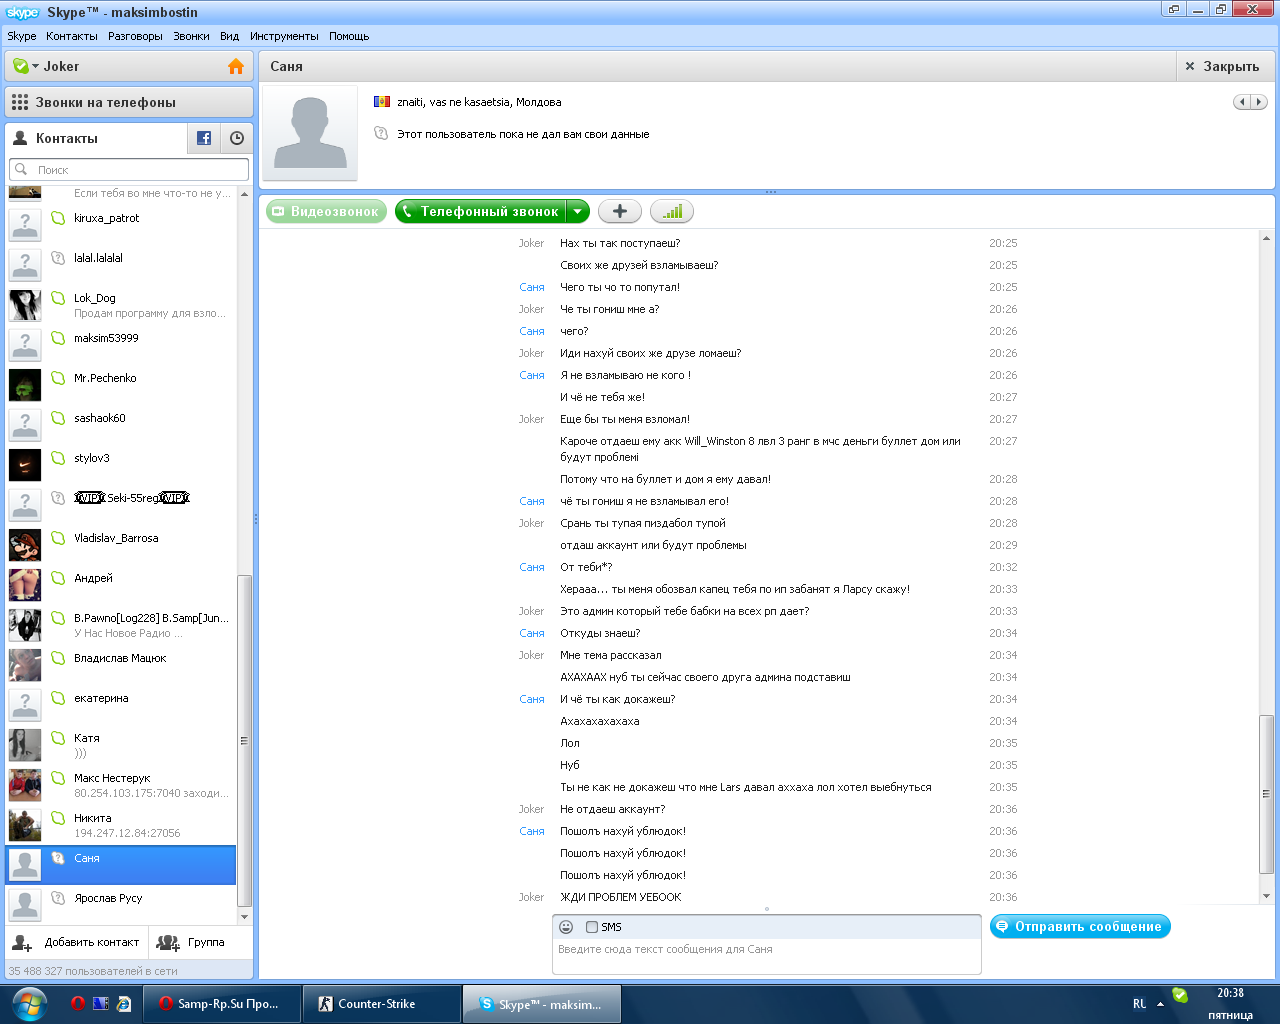Select contact maksim53999
This screenshot has width=1280, height=1024.
click(x=121, y=345)
